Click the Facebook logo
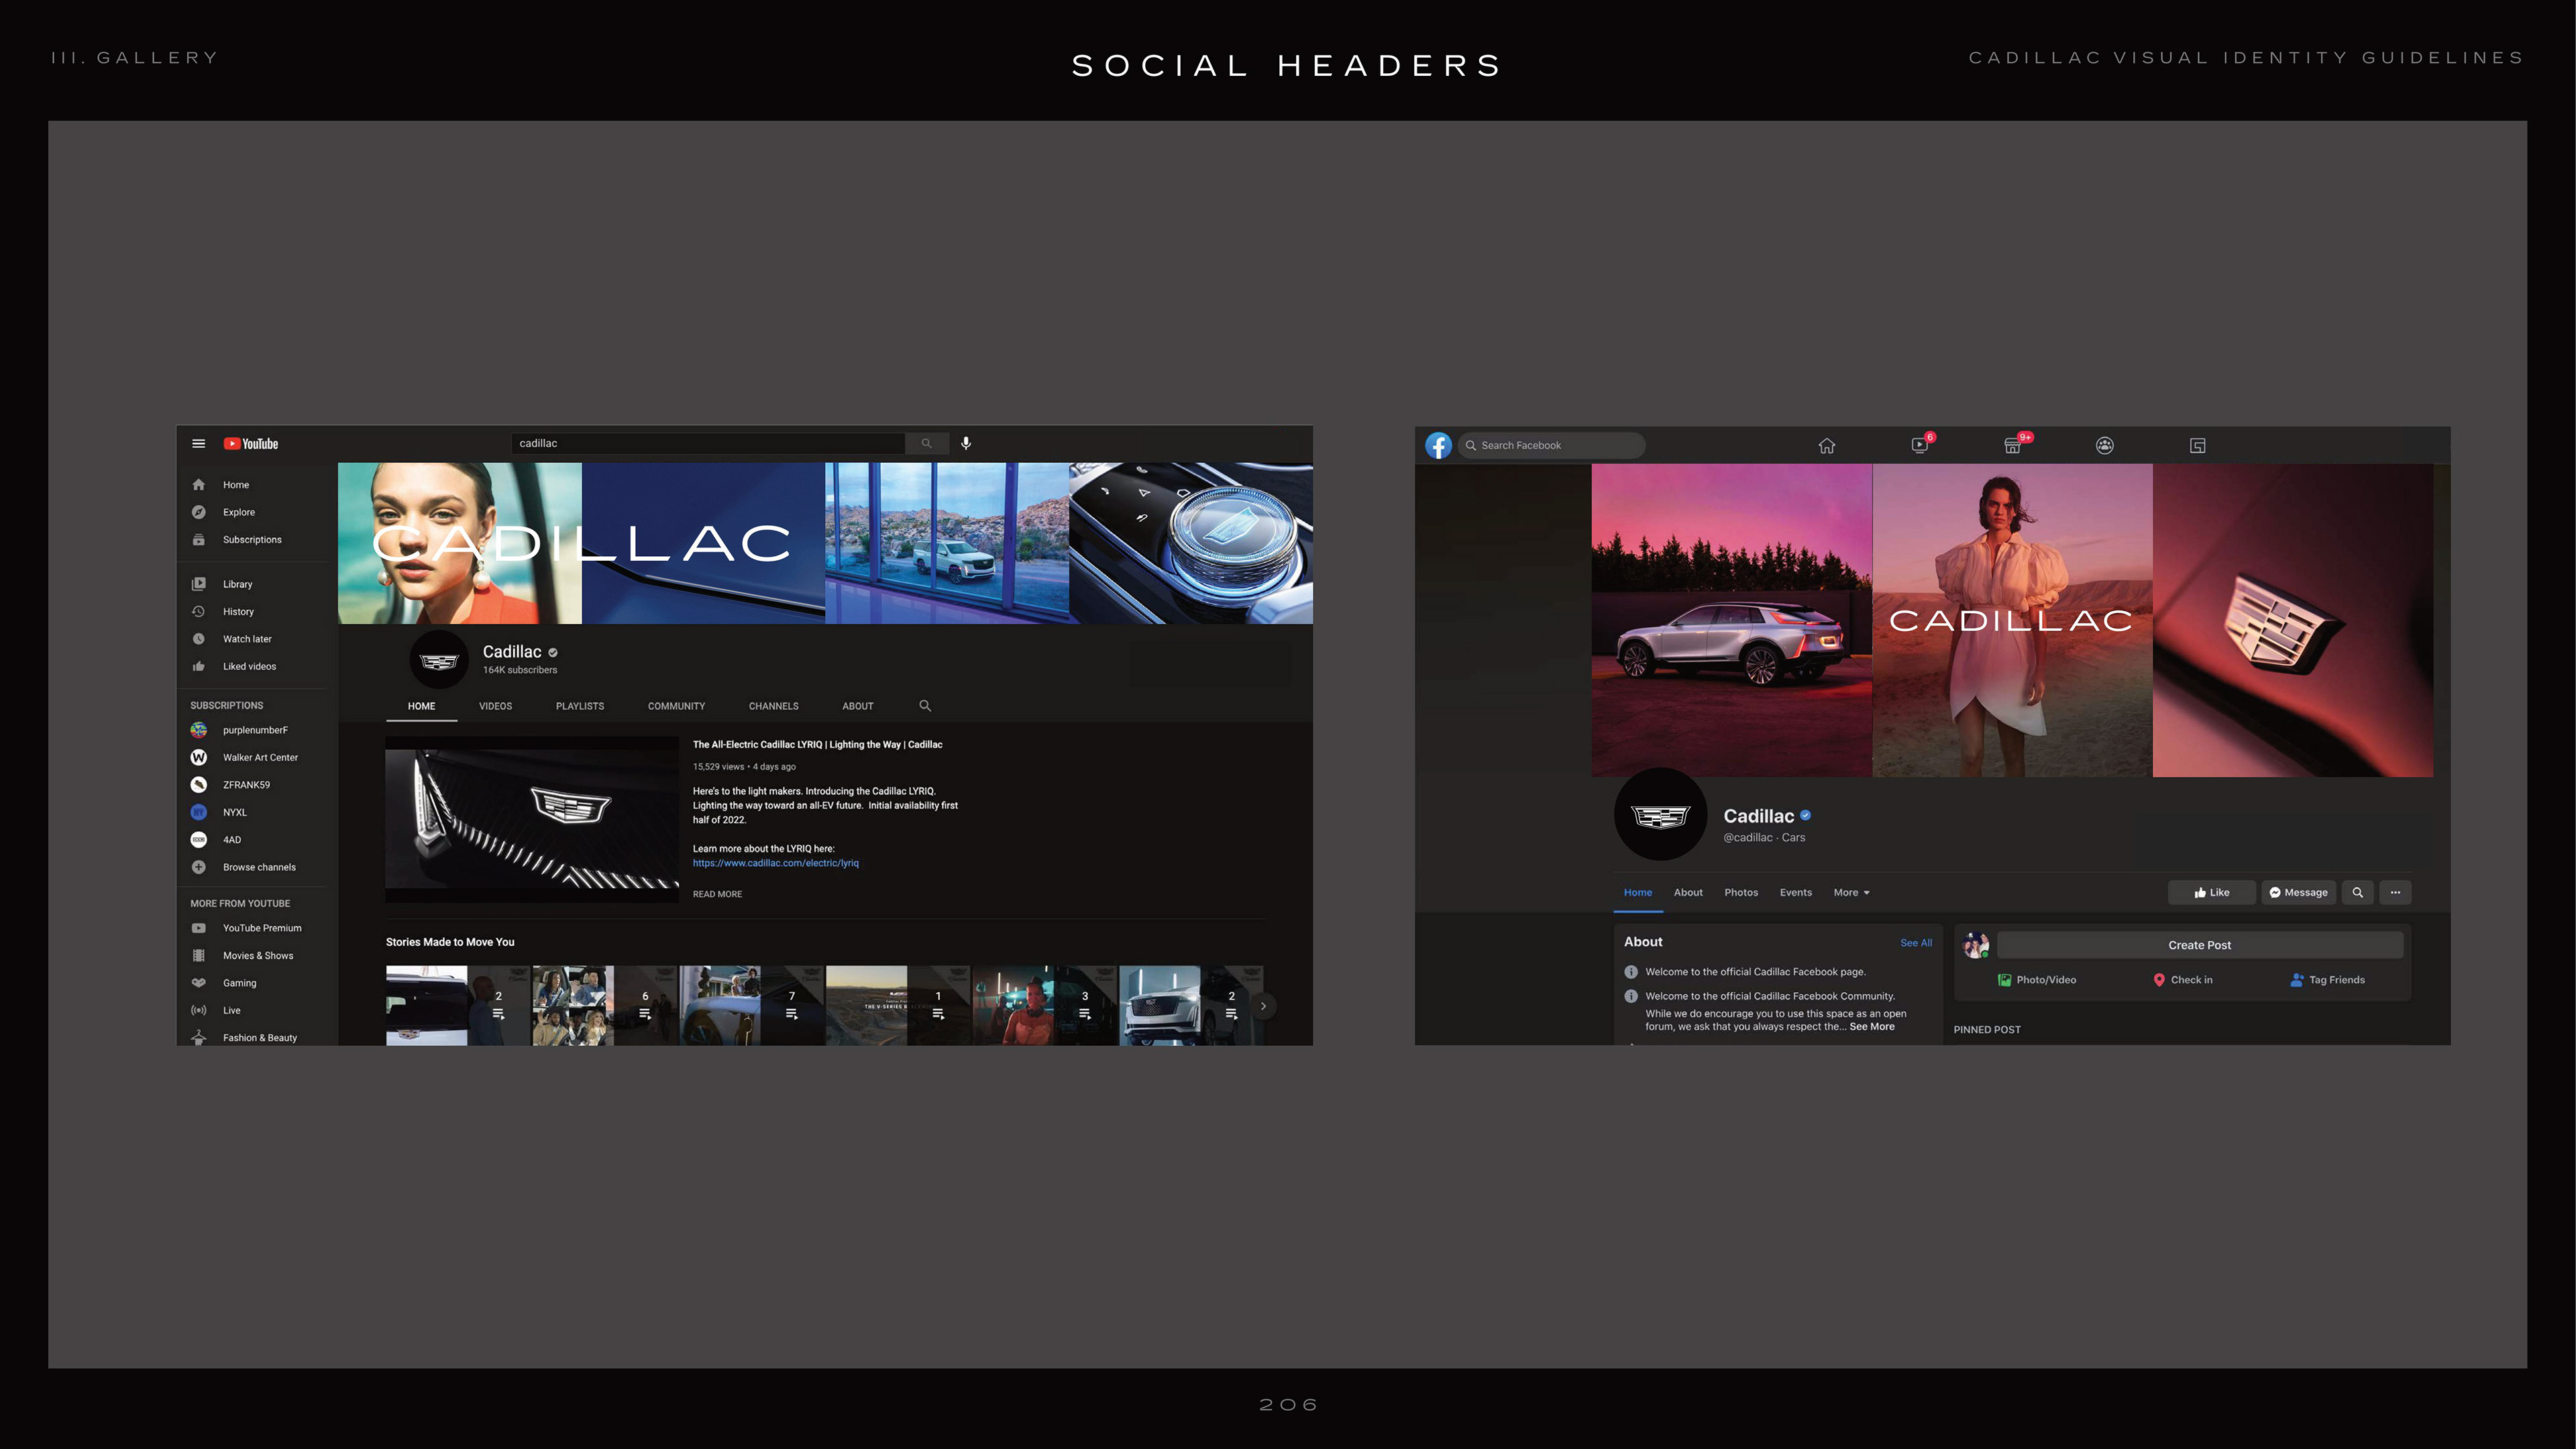 coord(1438,445)
